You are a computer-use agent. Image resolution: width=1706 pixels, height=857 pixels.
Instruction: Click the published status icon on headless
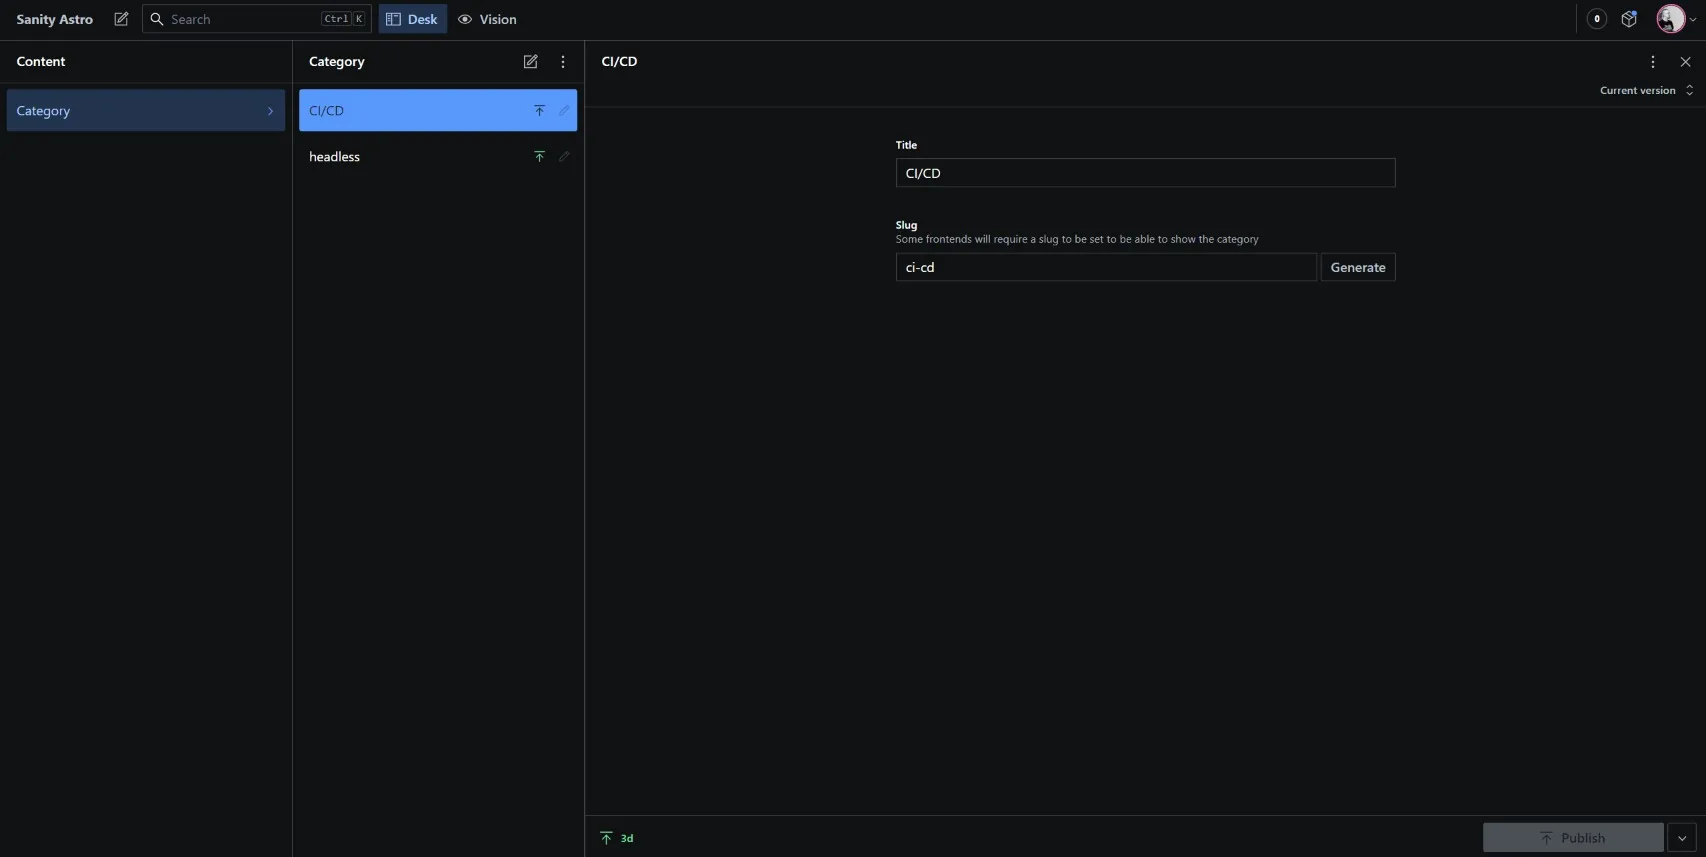(x=539, y=157)
